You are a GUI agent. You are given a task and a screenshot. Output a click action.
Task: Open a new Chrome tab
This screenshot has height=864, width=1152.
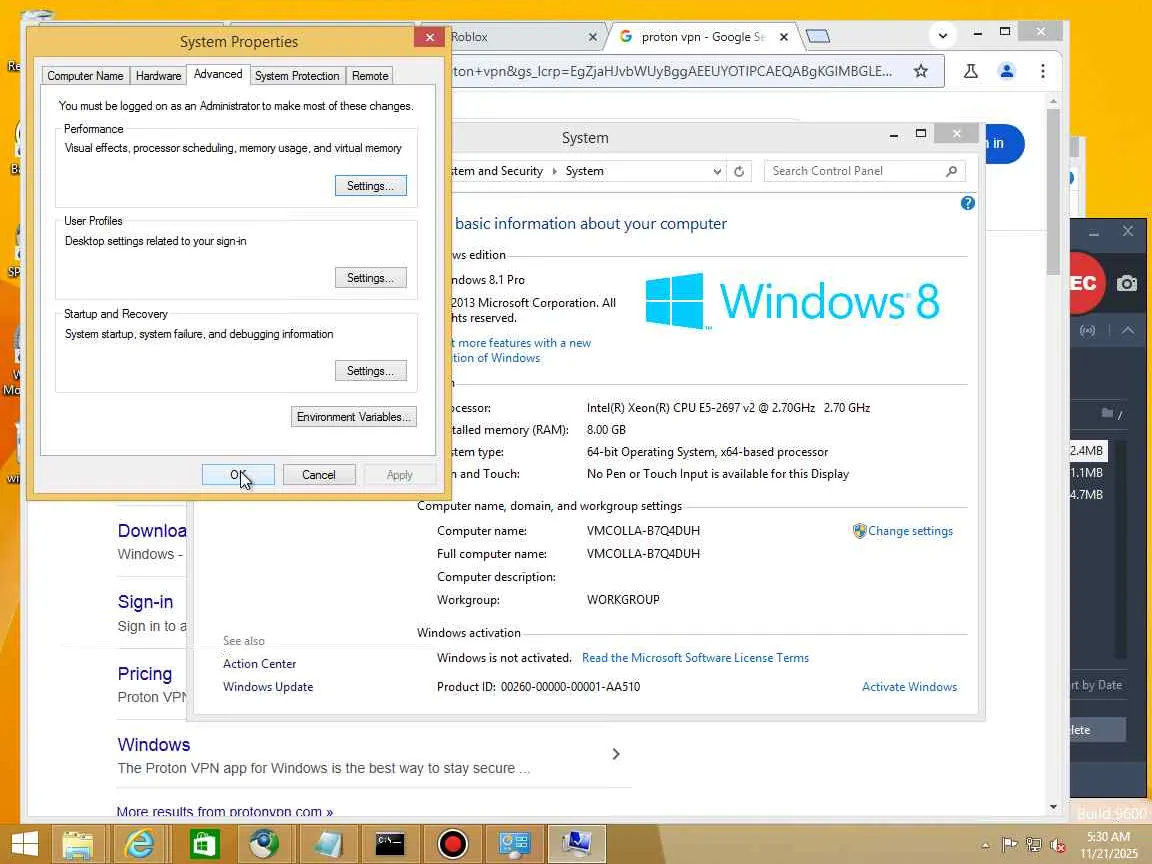coord(818,36)
